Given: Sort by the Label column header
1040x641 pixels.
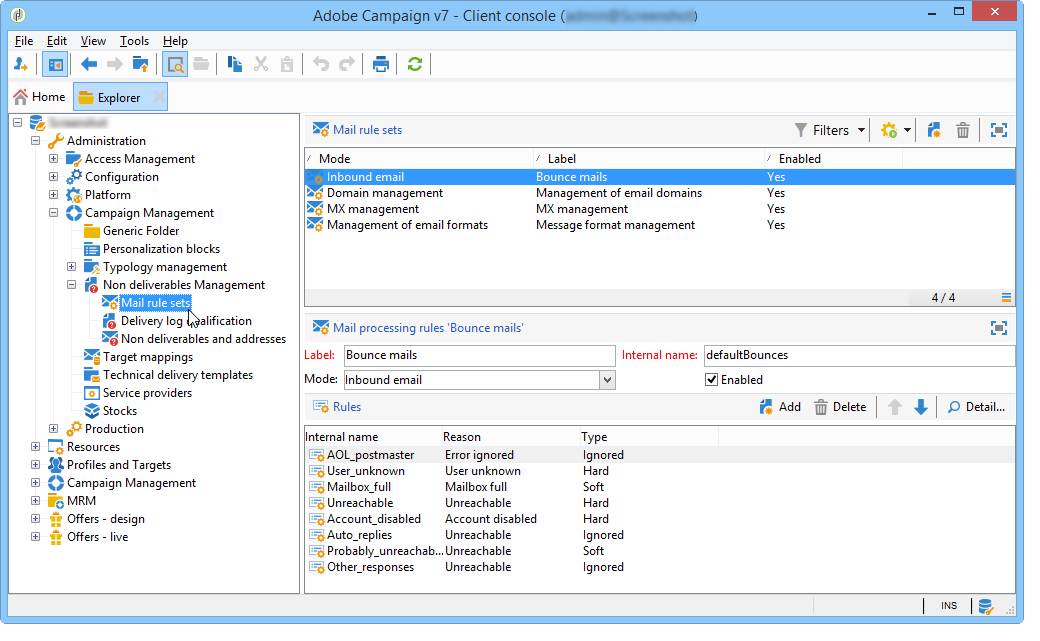Looking at the screenshot, I should tap(649, 159).
